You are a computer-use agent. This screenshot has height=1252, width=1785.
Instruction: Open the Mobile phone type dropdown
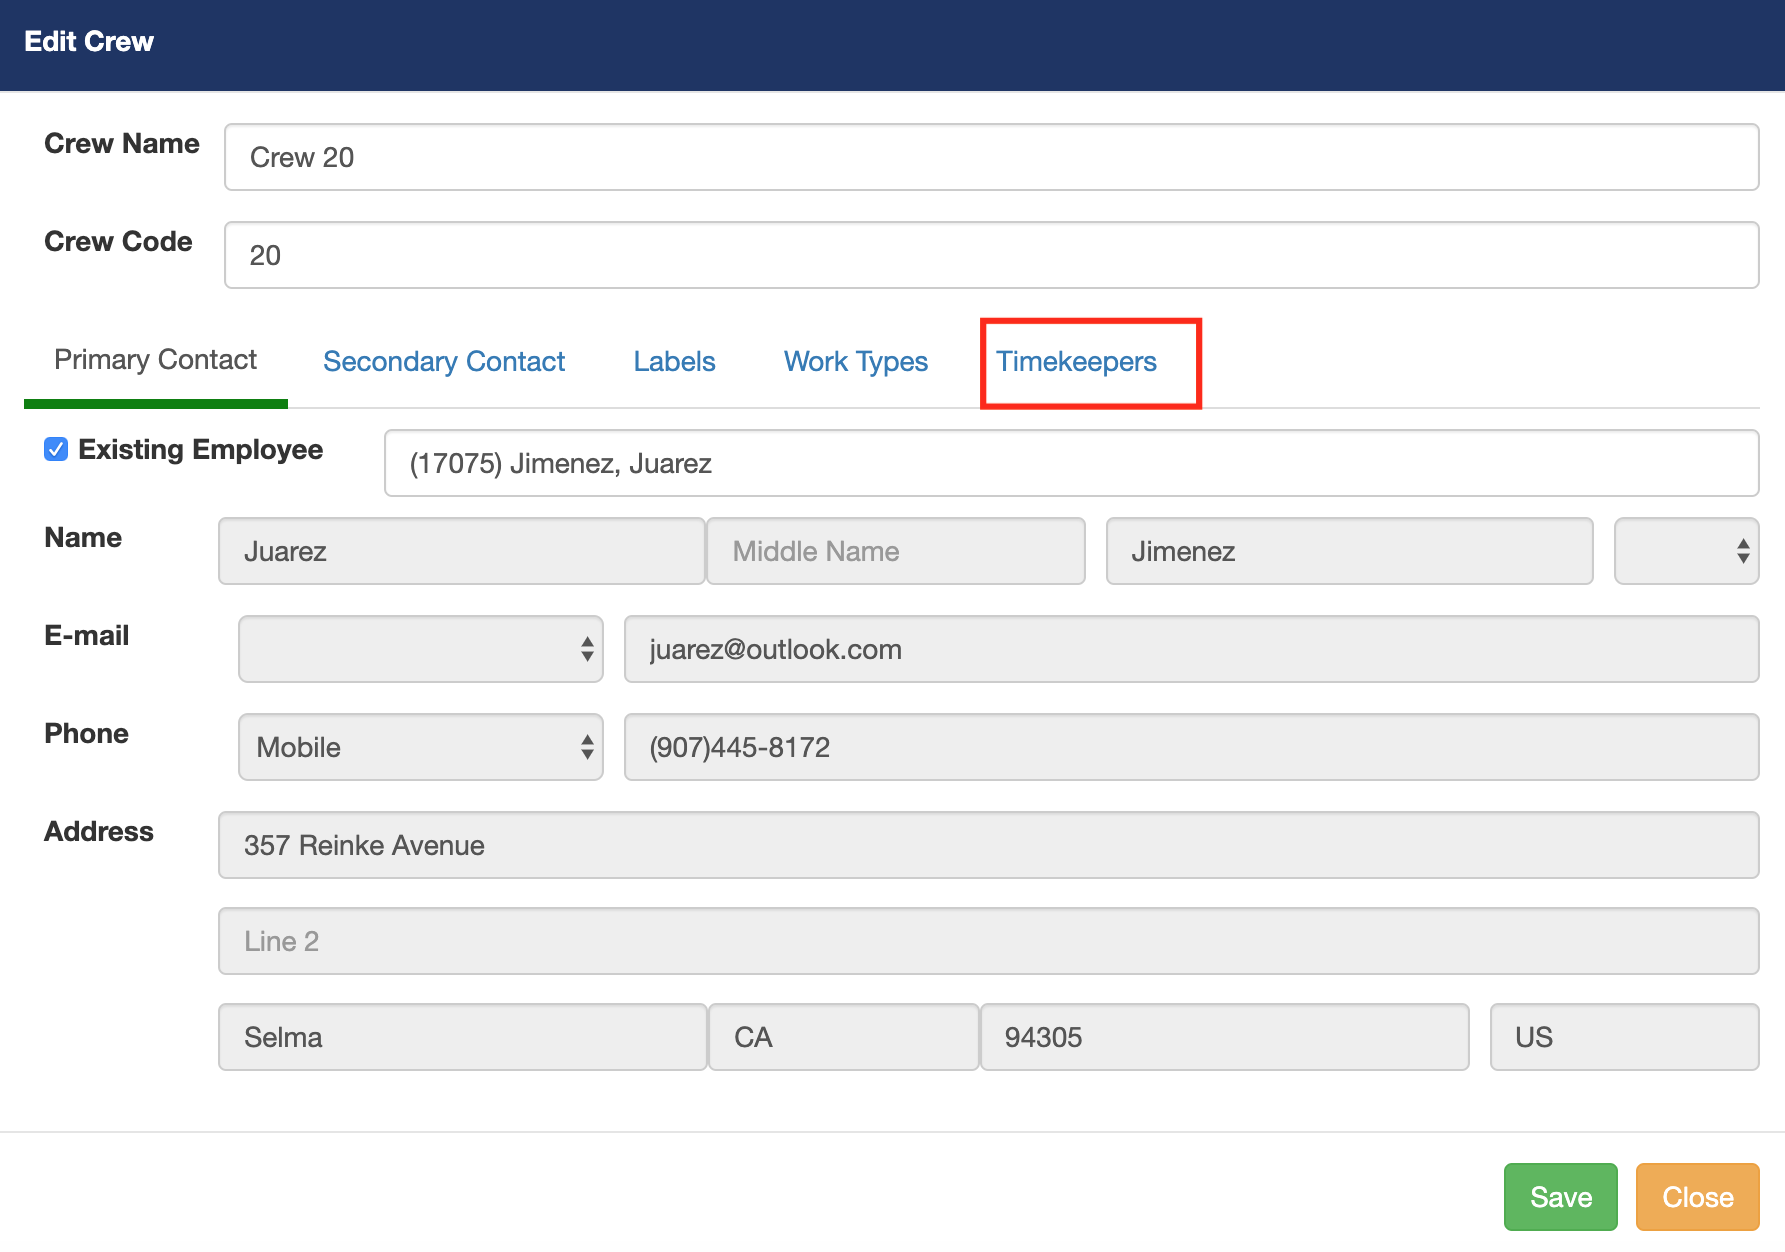click(x=420, y=747)
